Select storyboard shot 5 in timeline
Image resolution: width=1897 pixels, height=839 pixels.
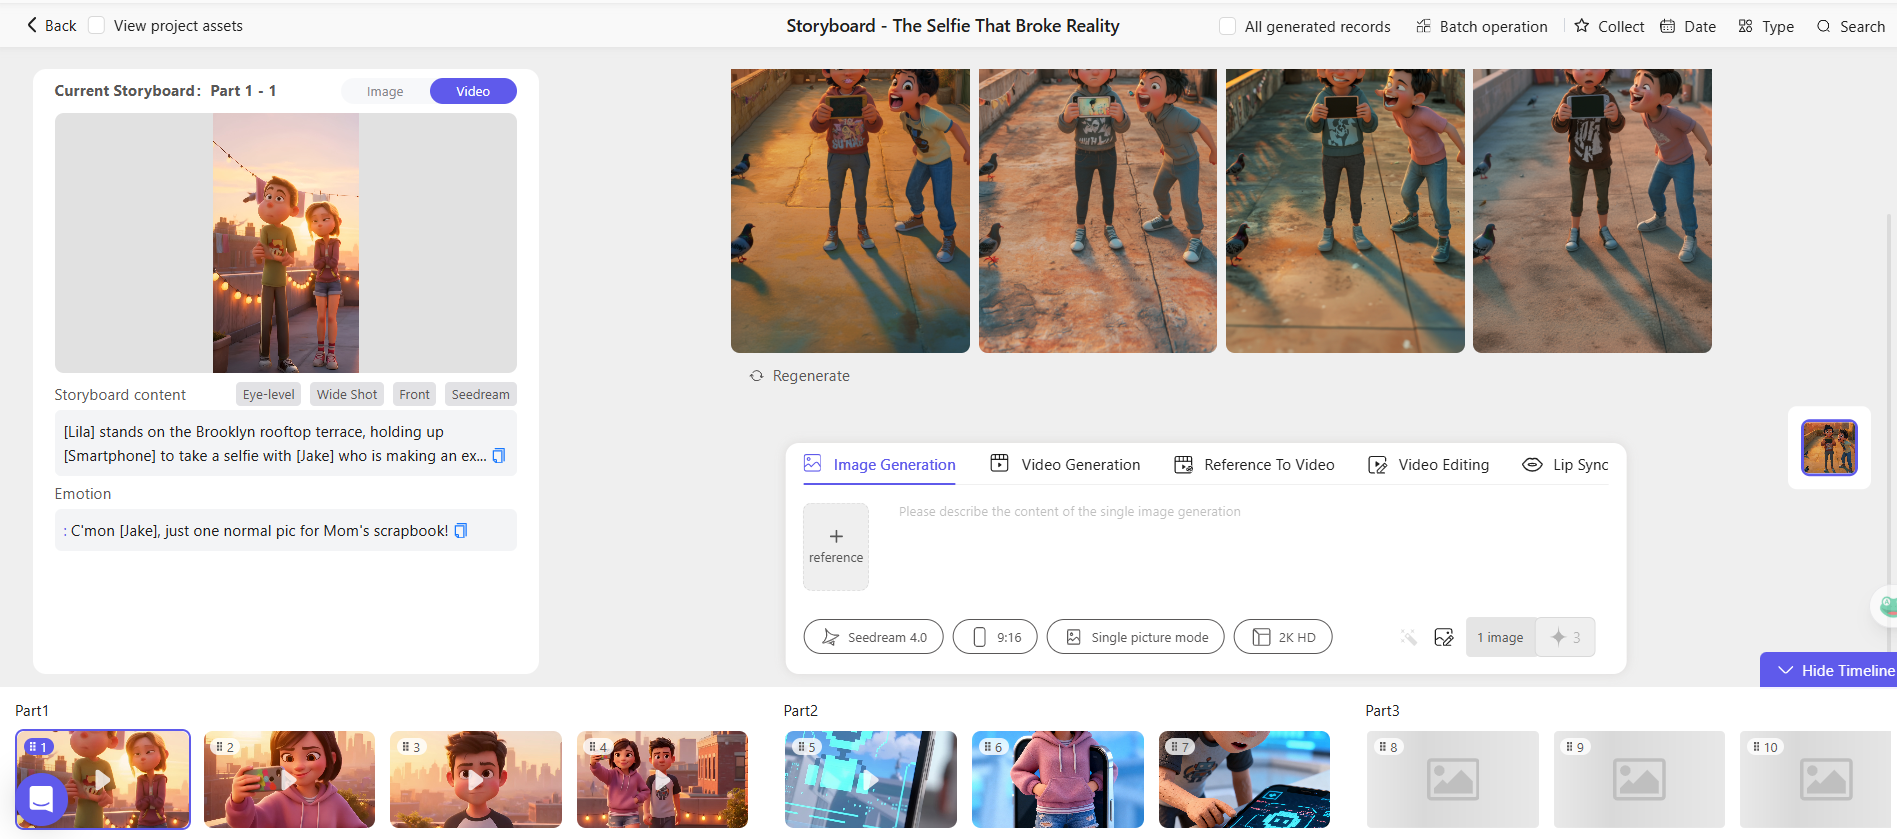pos(871,779)
